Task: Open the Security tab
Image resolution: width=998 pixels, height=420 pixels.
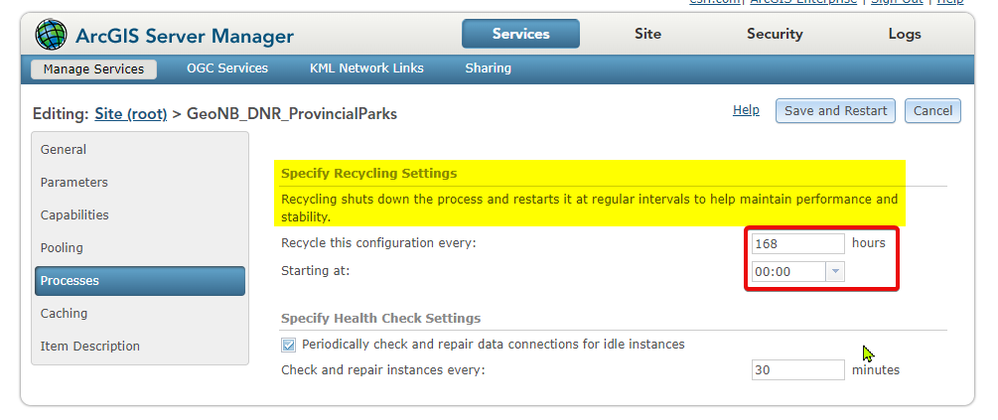Action: point(774,34)
